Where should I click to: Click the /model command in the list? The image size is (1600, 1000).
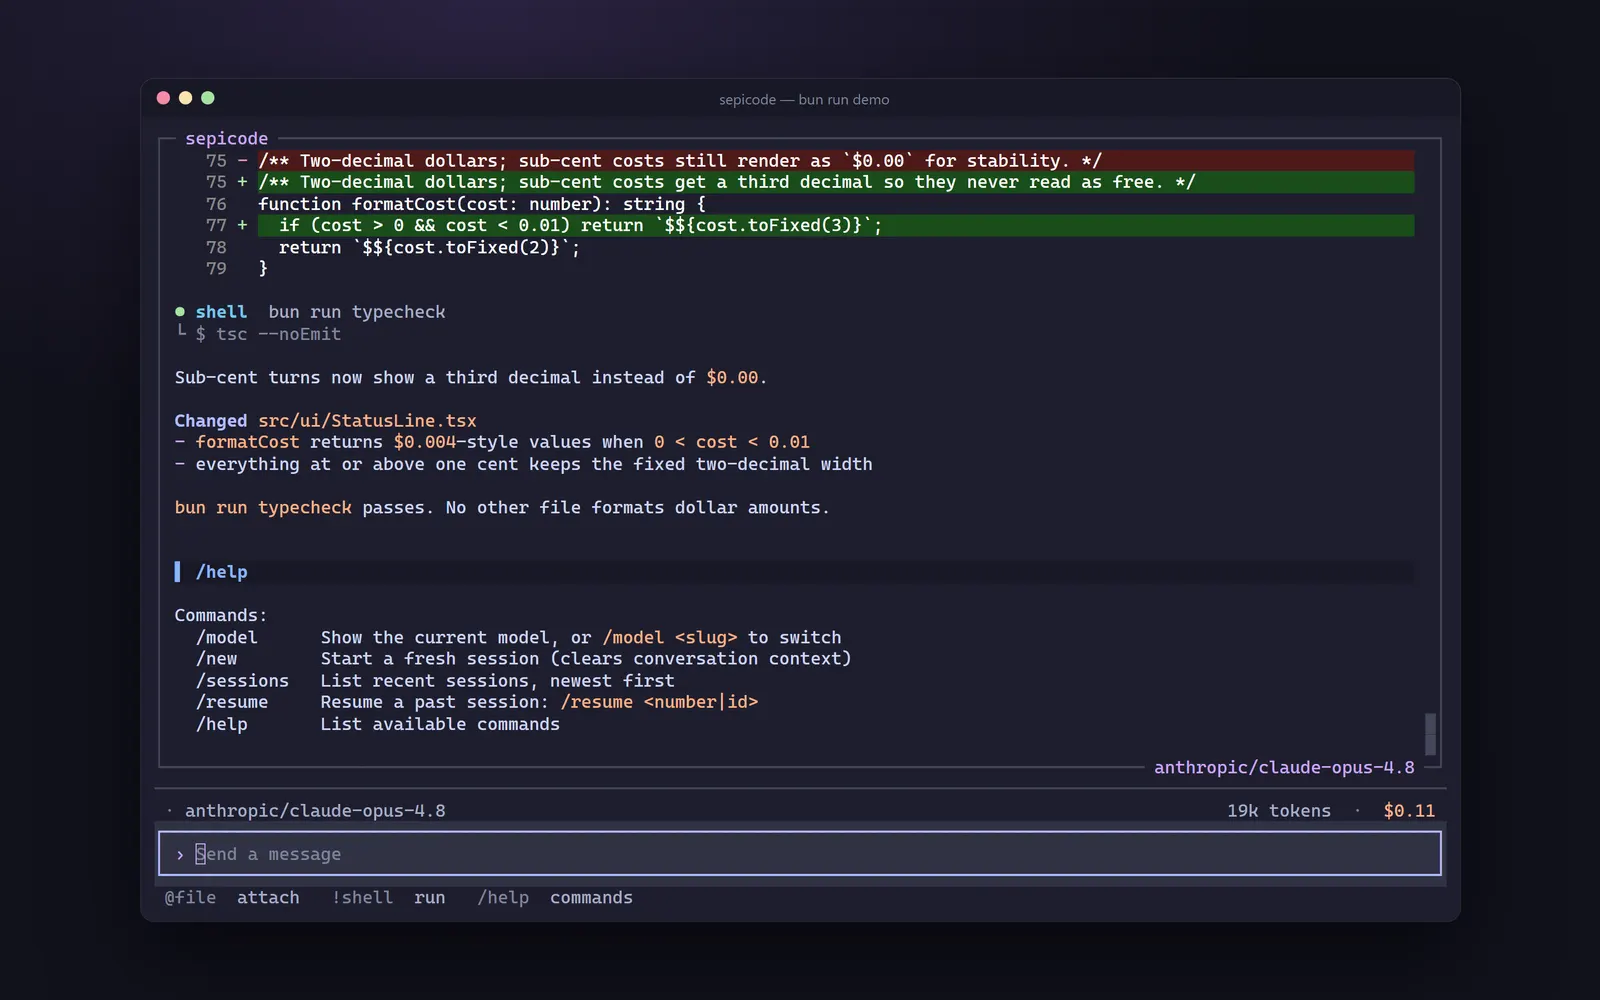point(227,638)
